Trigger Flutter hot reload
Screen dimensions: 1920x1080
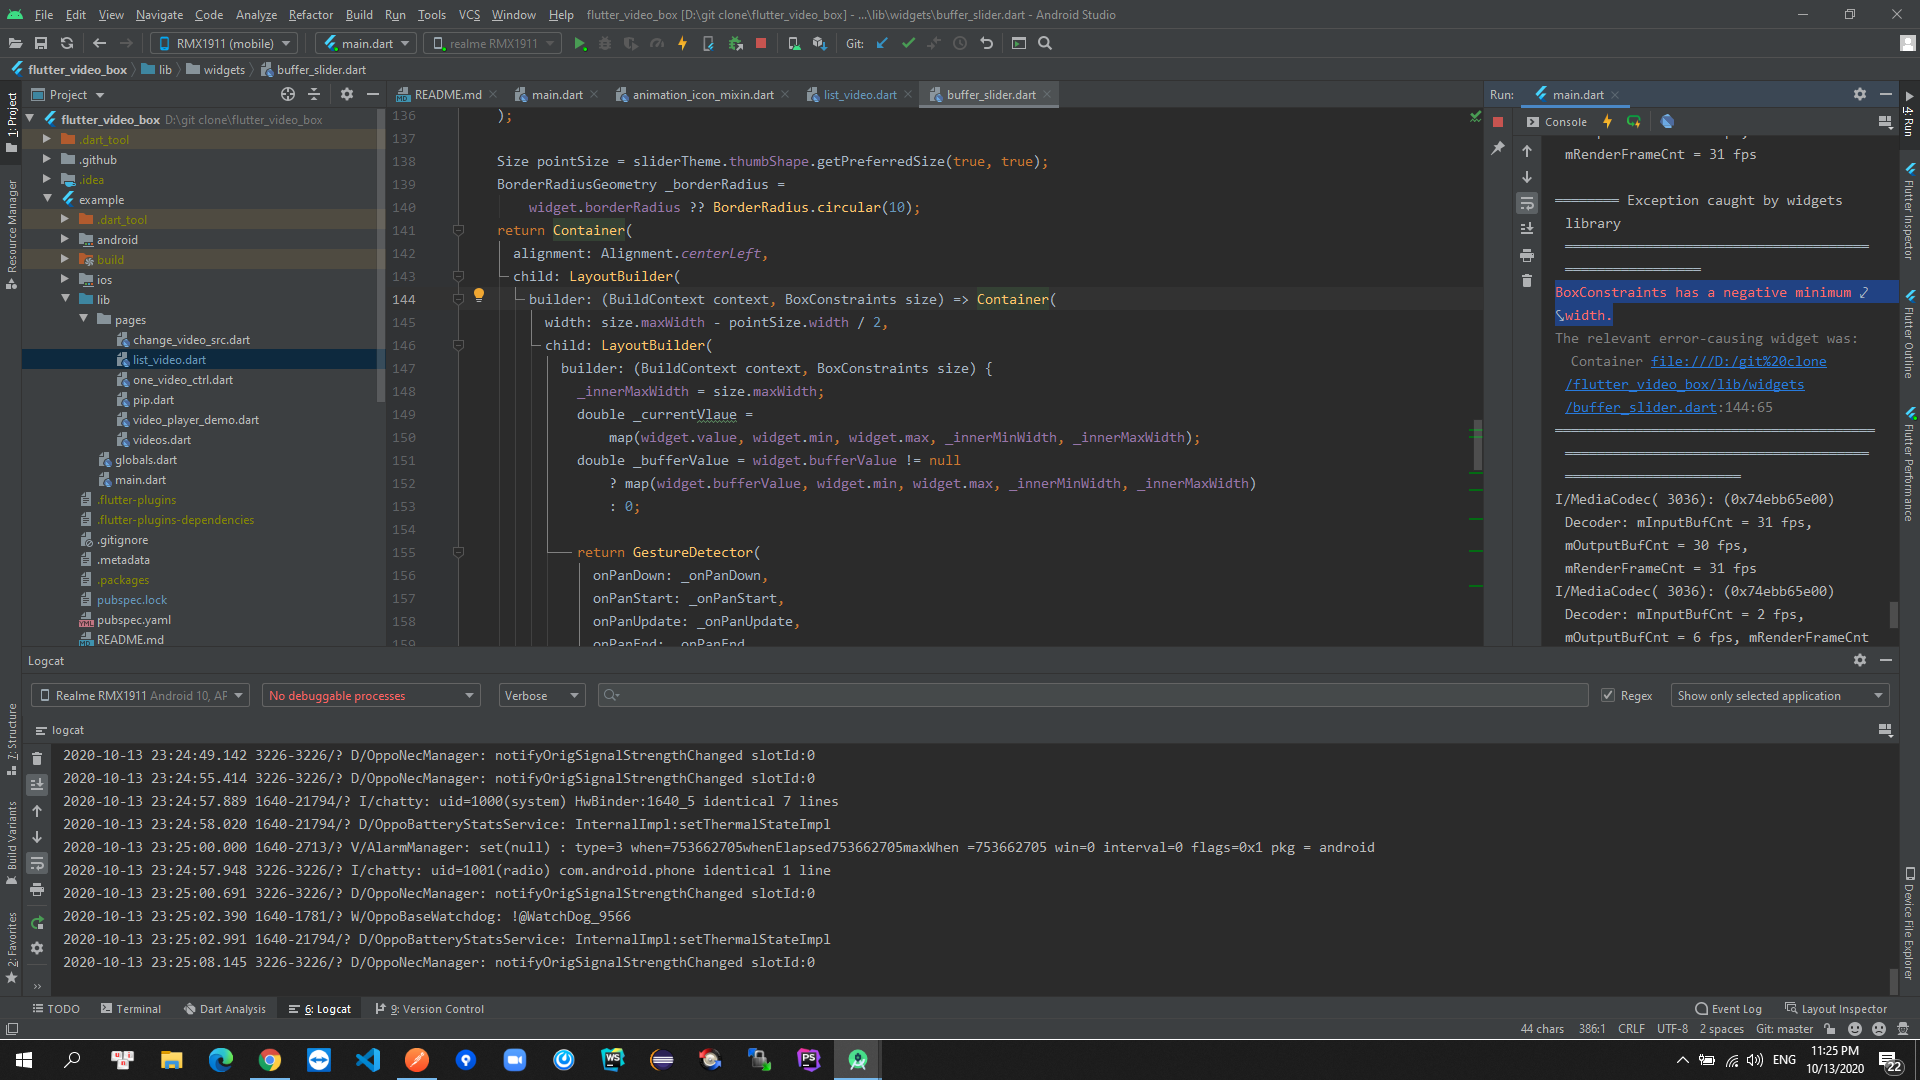click(x=1607, y=121)
